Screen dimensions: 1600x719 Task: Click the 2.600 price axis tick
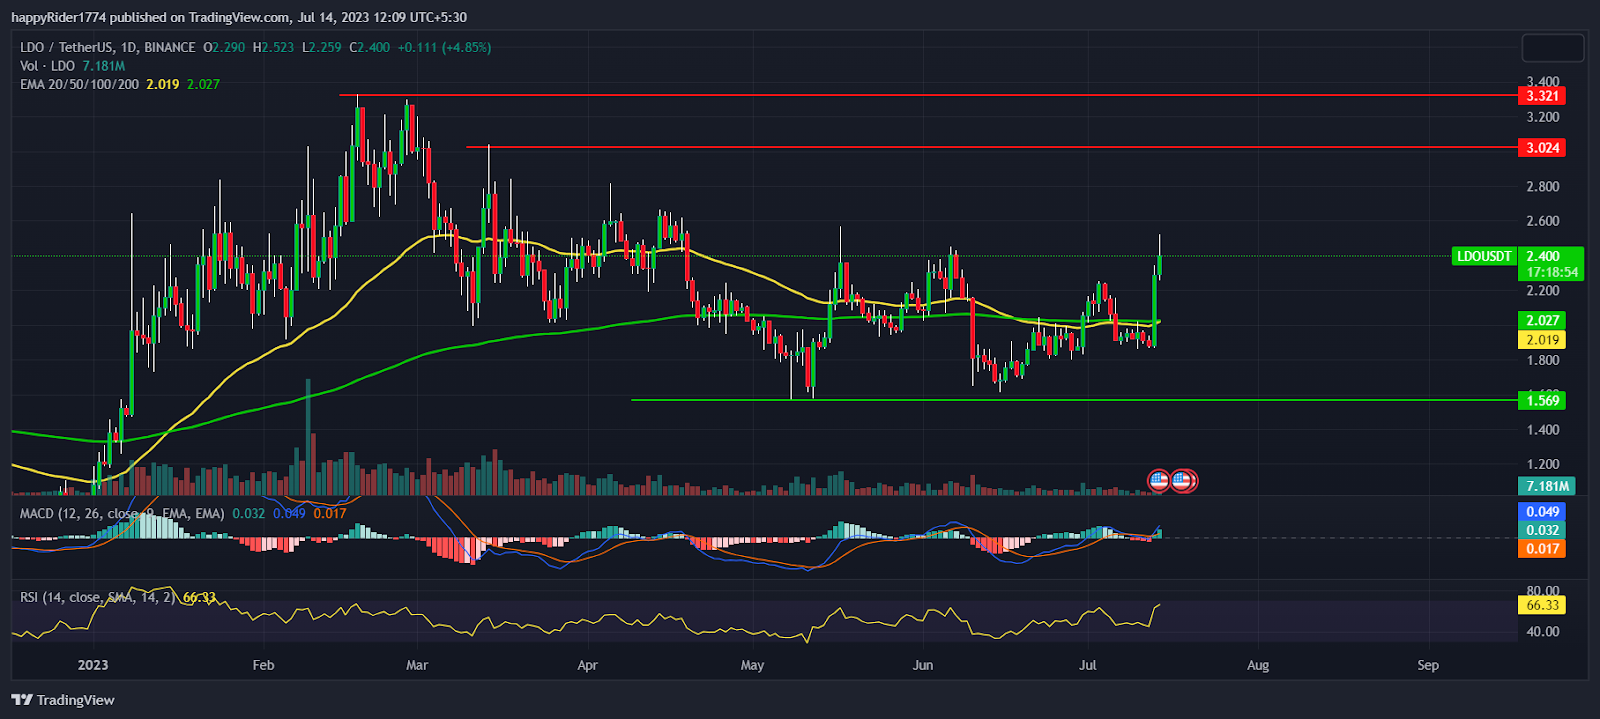point(1542,221)
